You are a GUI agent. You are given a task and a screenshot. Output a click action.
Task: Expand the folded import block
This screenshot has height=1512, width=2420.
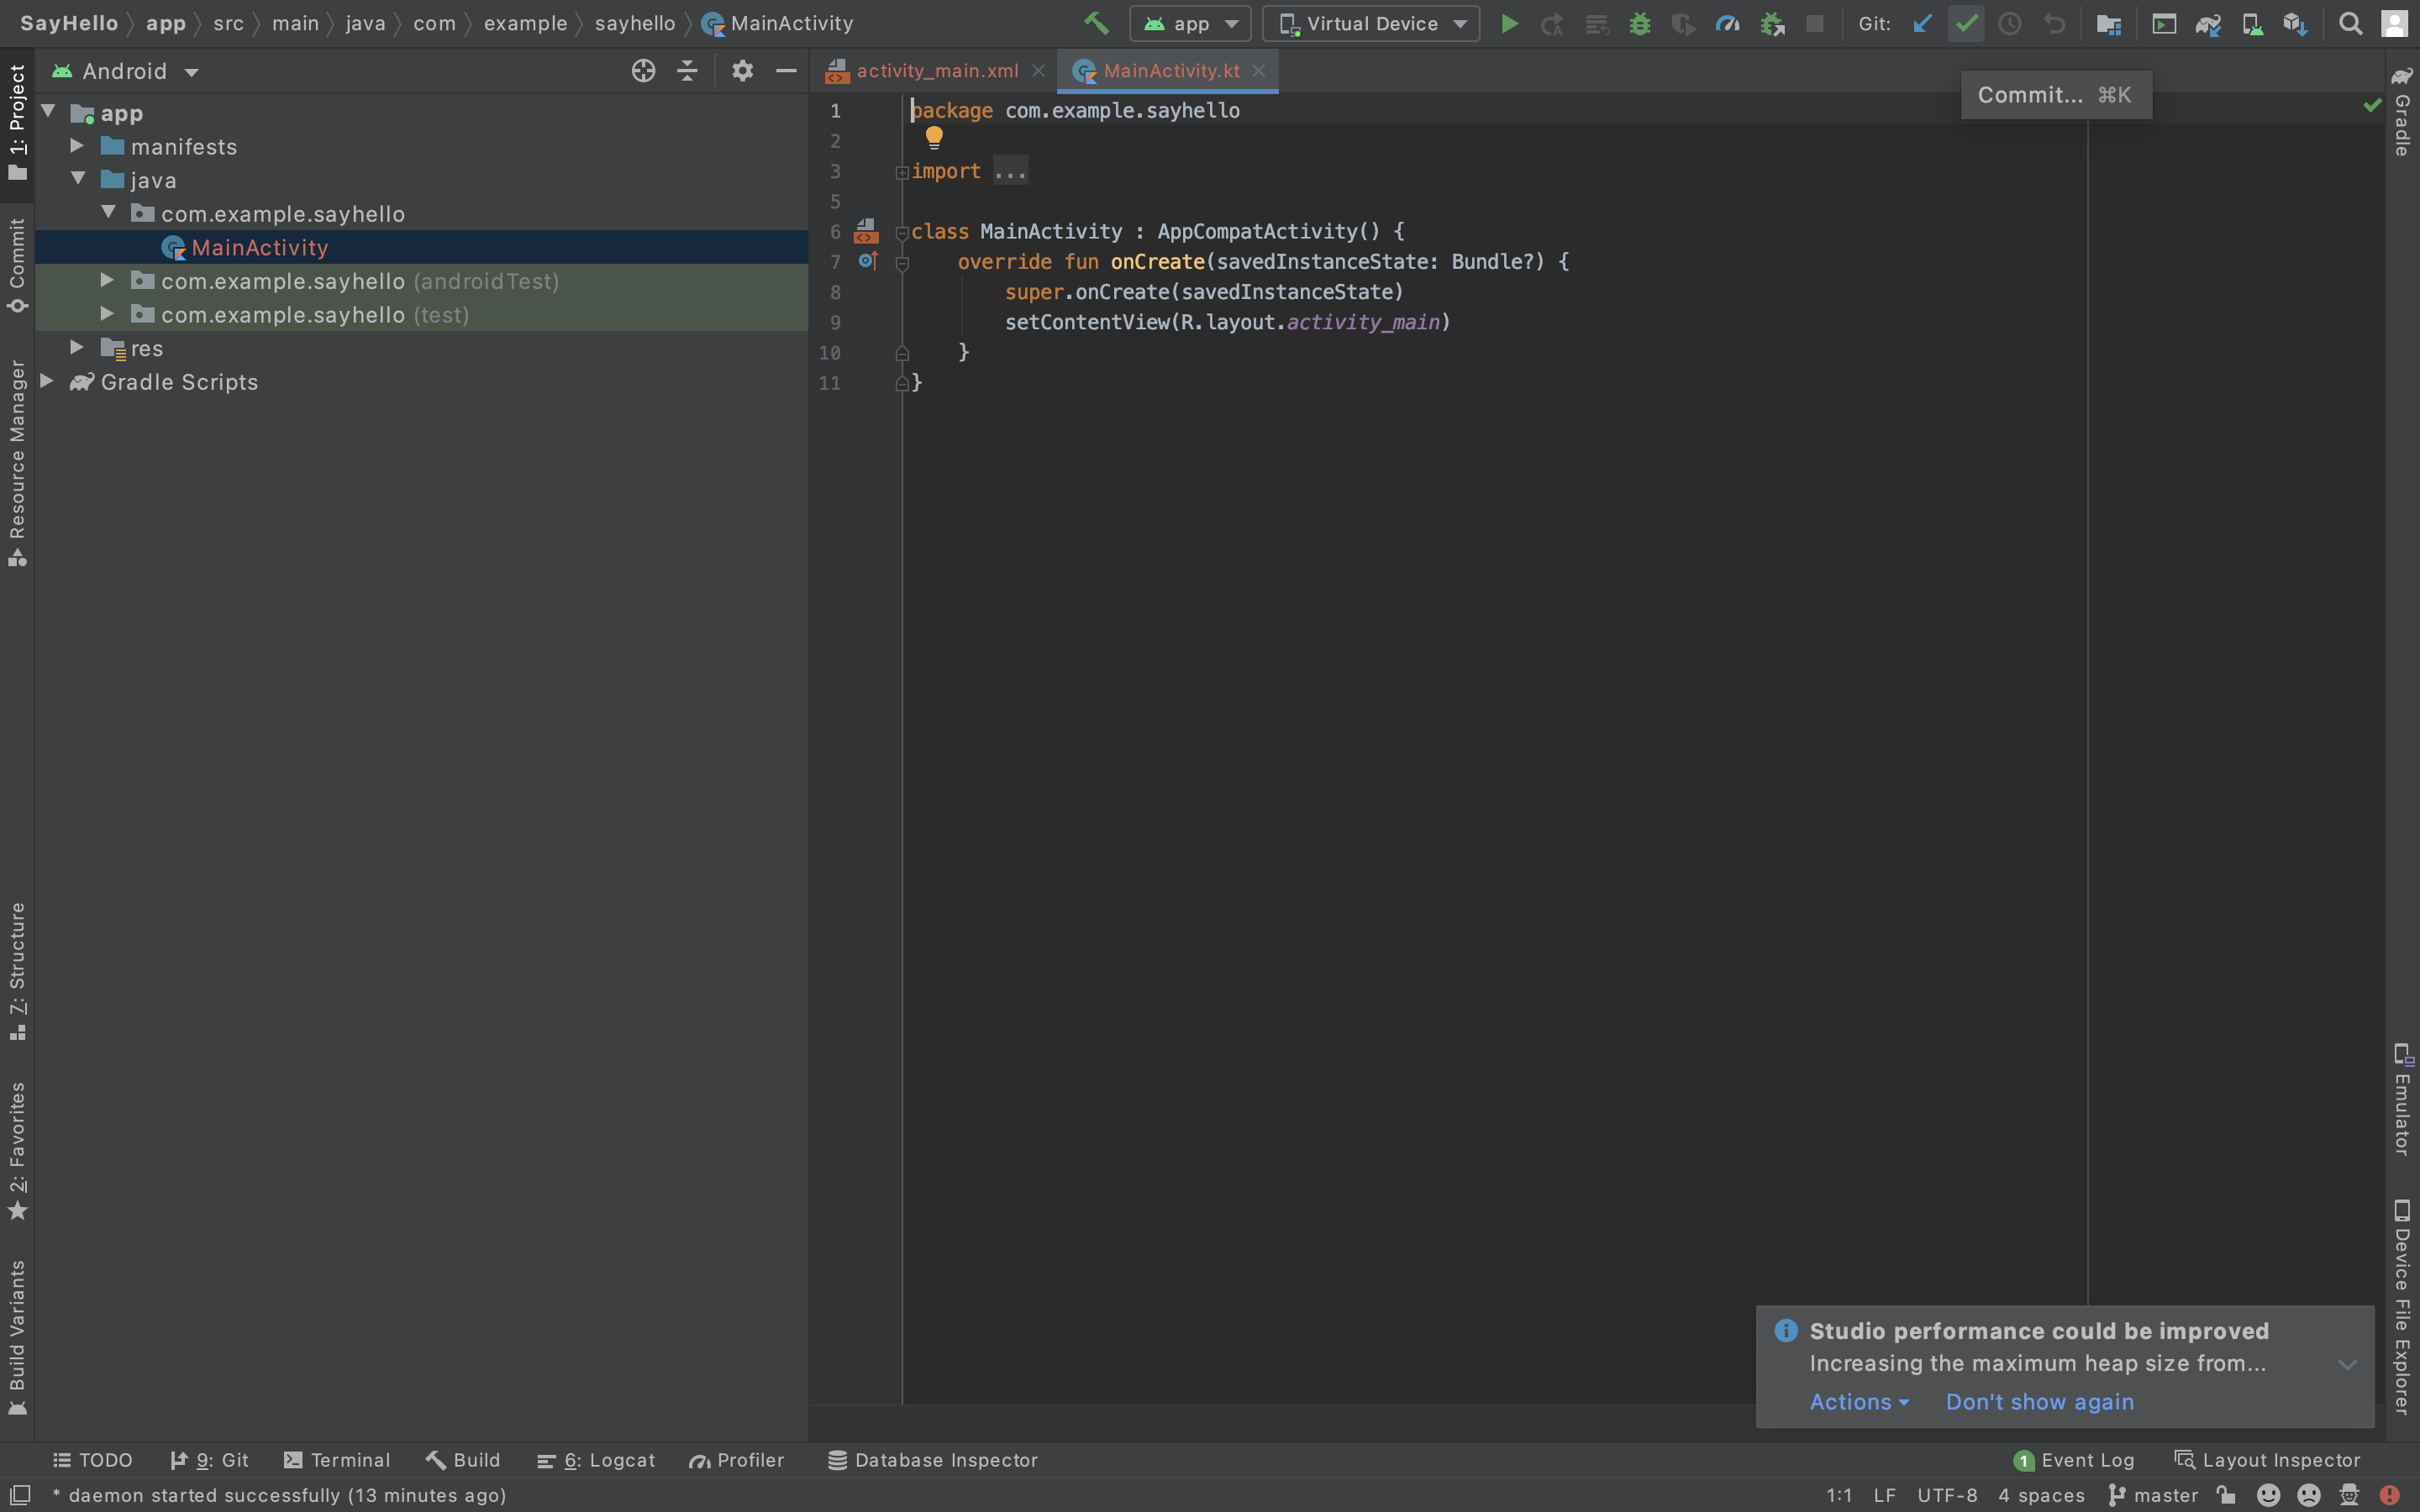(902, 172)
